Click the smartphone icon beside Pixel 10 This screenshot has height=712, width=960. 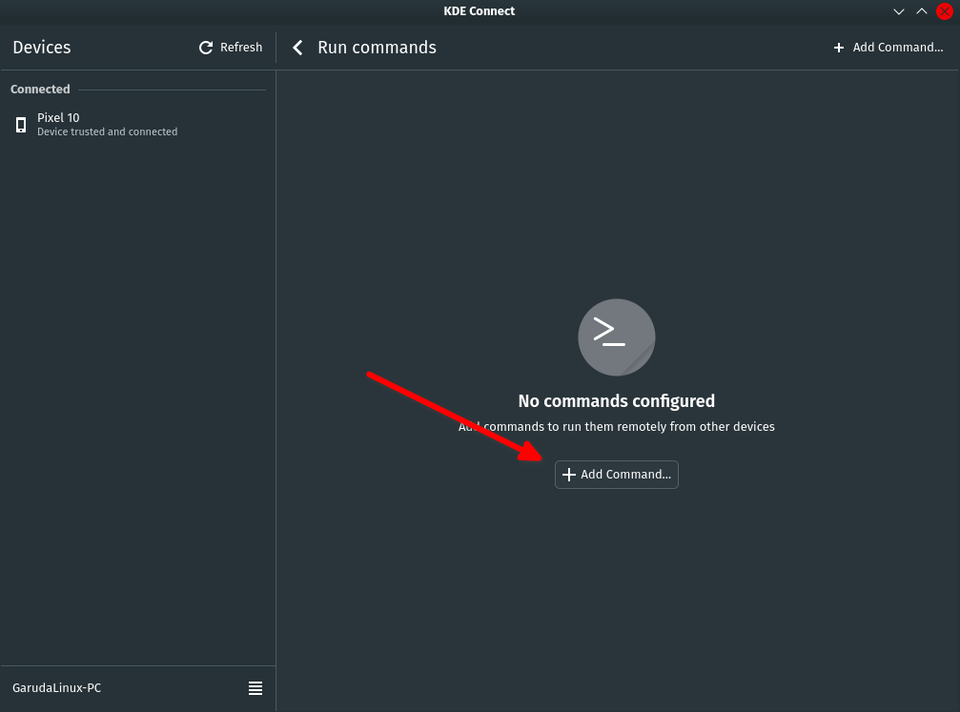20,124
